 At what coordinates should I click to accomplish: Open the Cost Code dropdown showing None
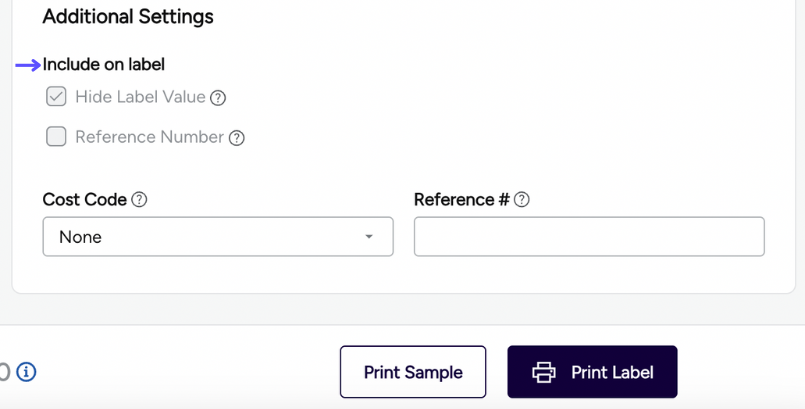217,237
